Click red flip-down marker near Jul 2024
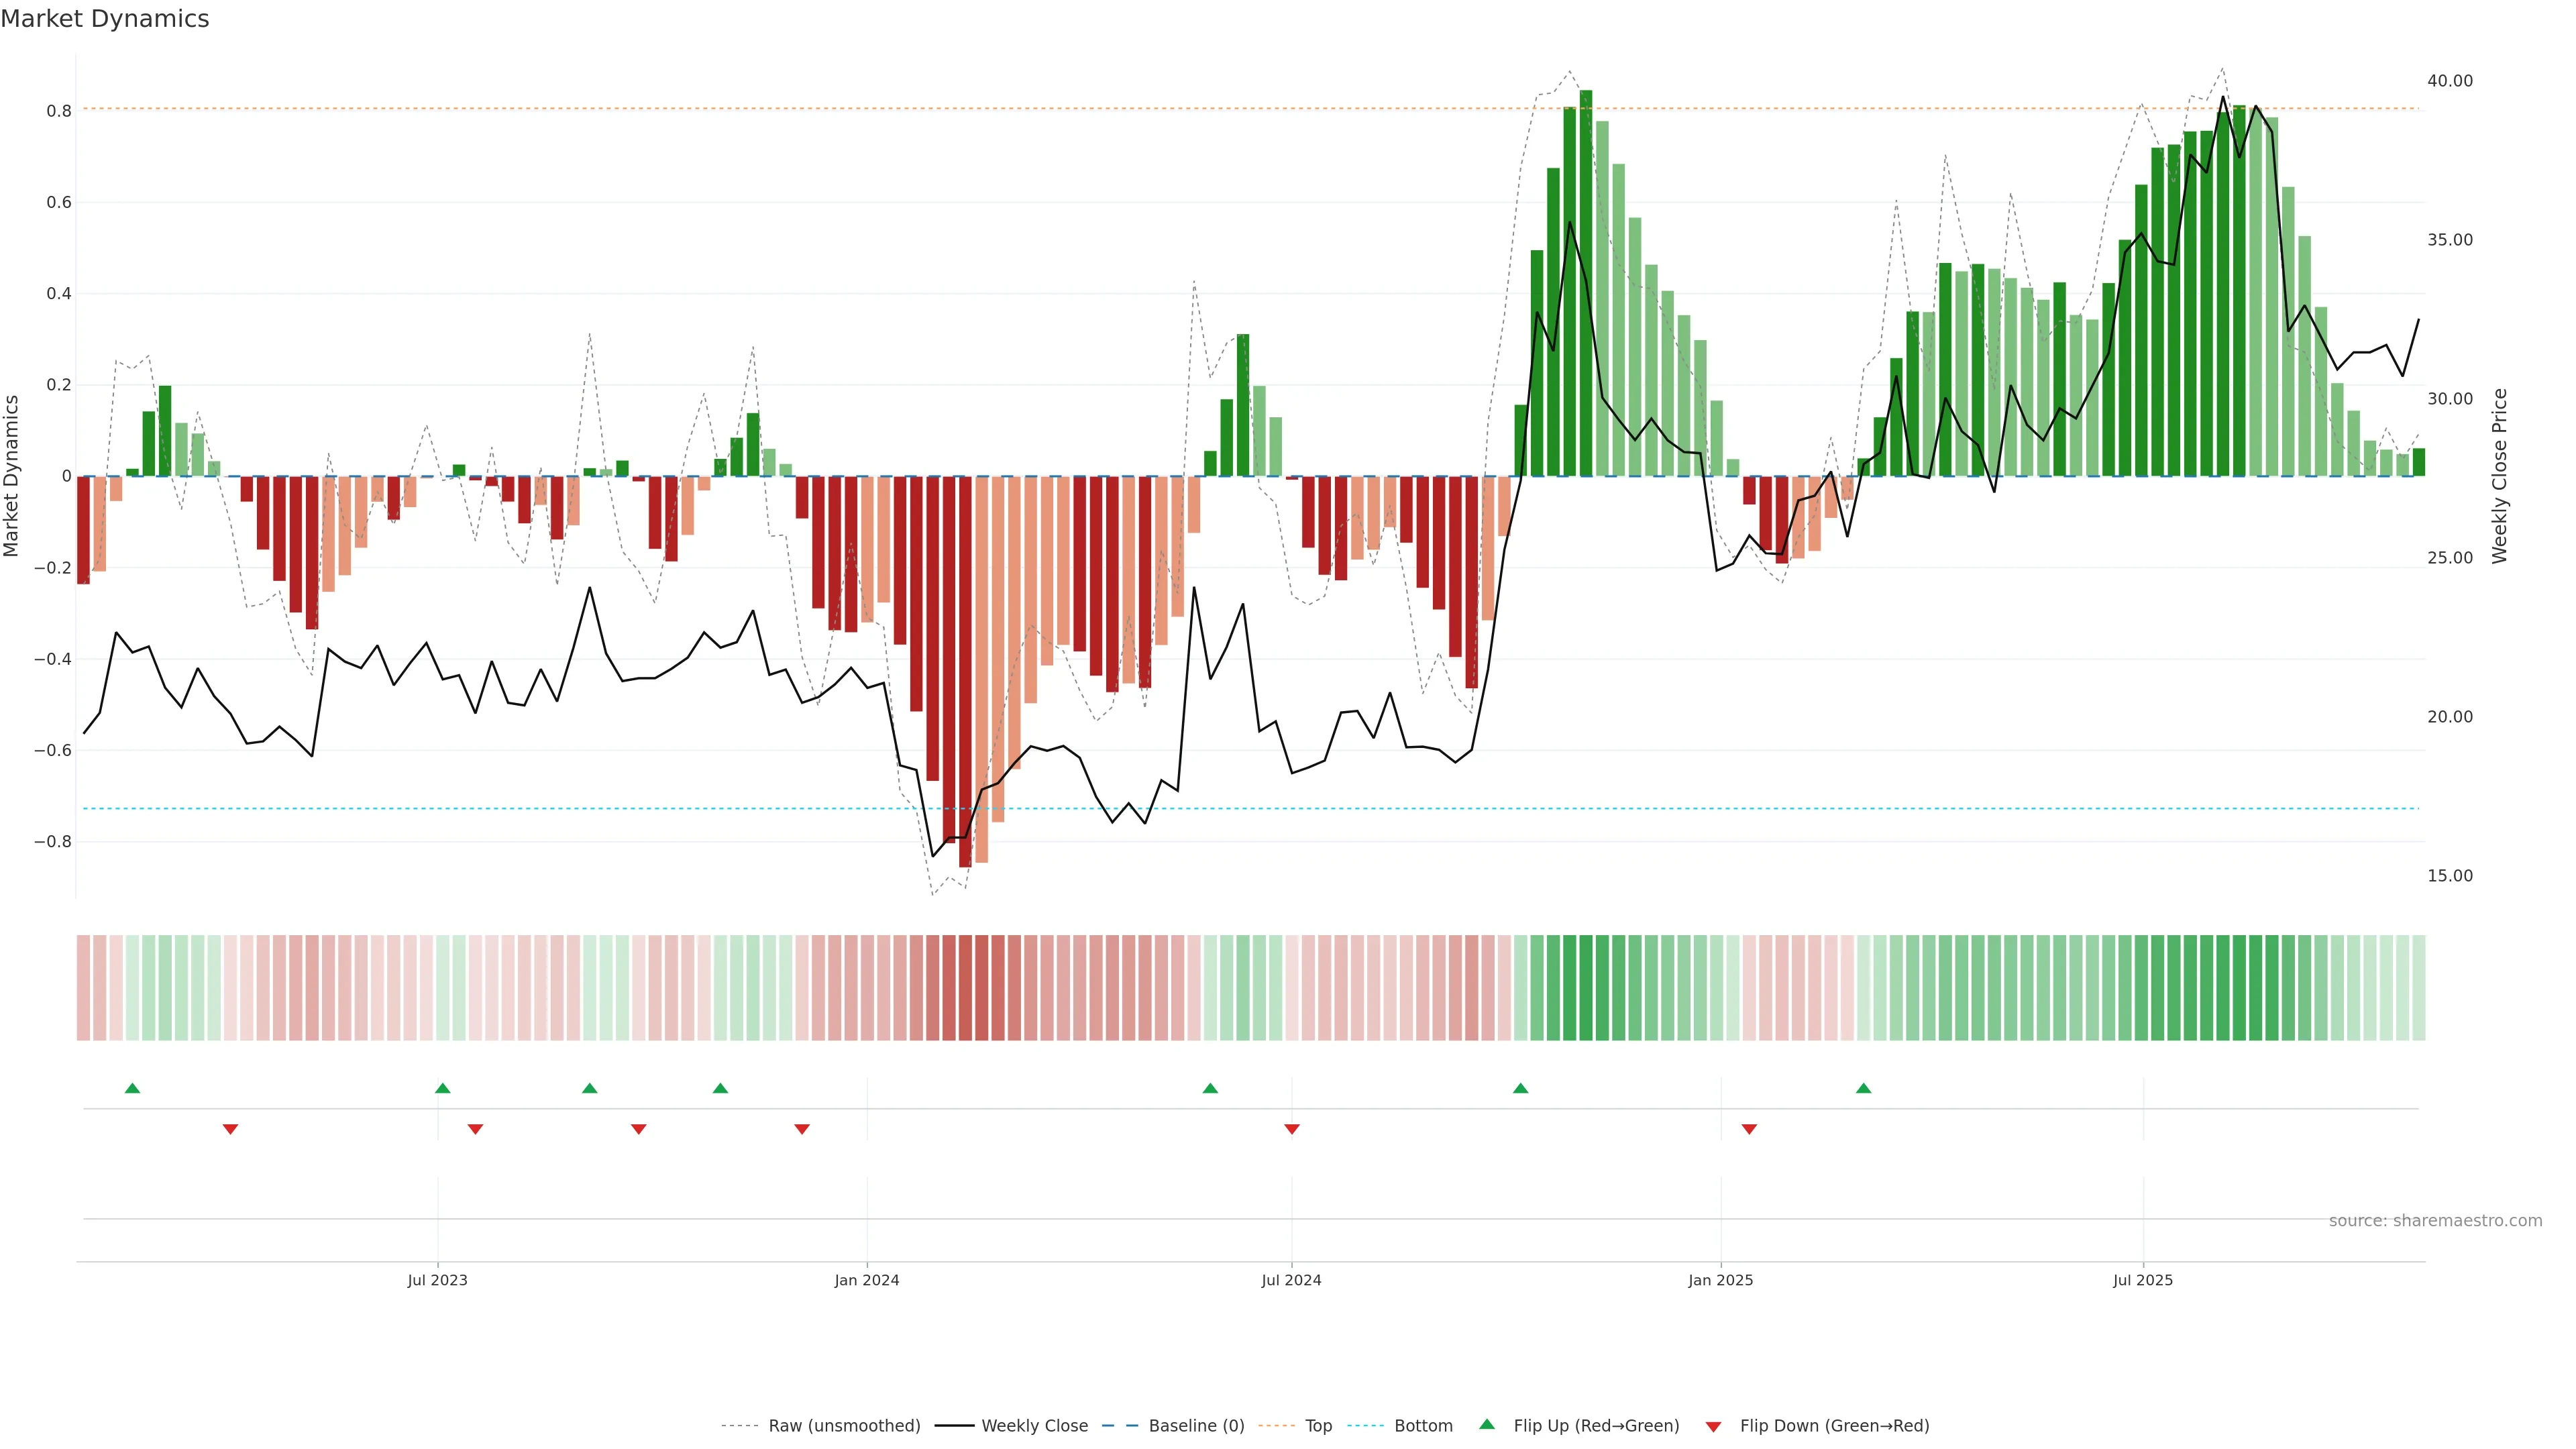2576x1449 pixels. (1291, 1129)
